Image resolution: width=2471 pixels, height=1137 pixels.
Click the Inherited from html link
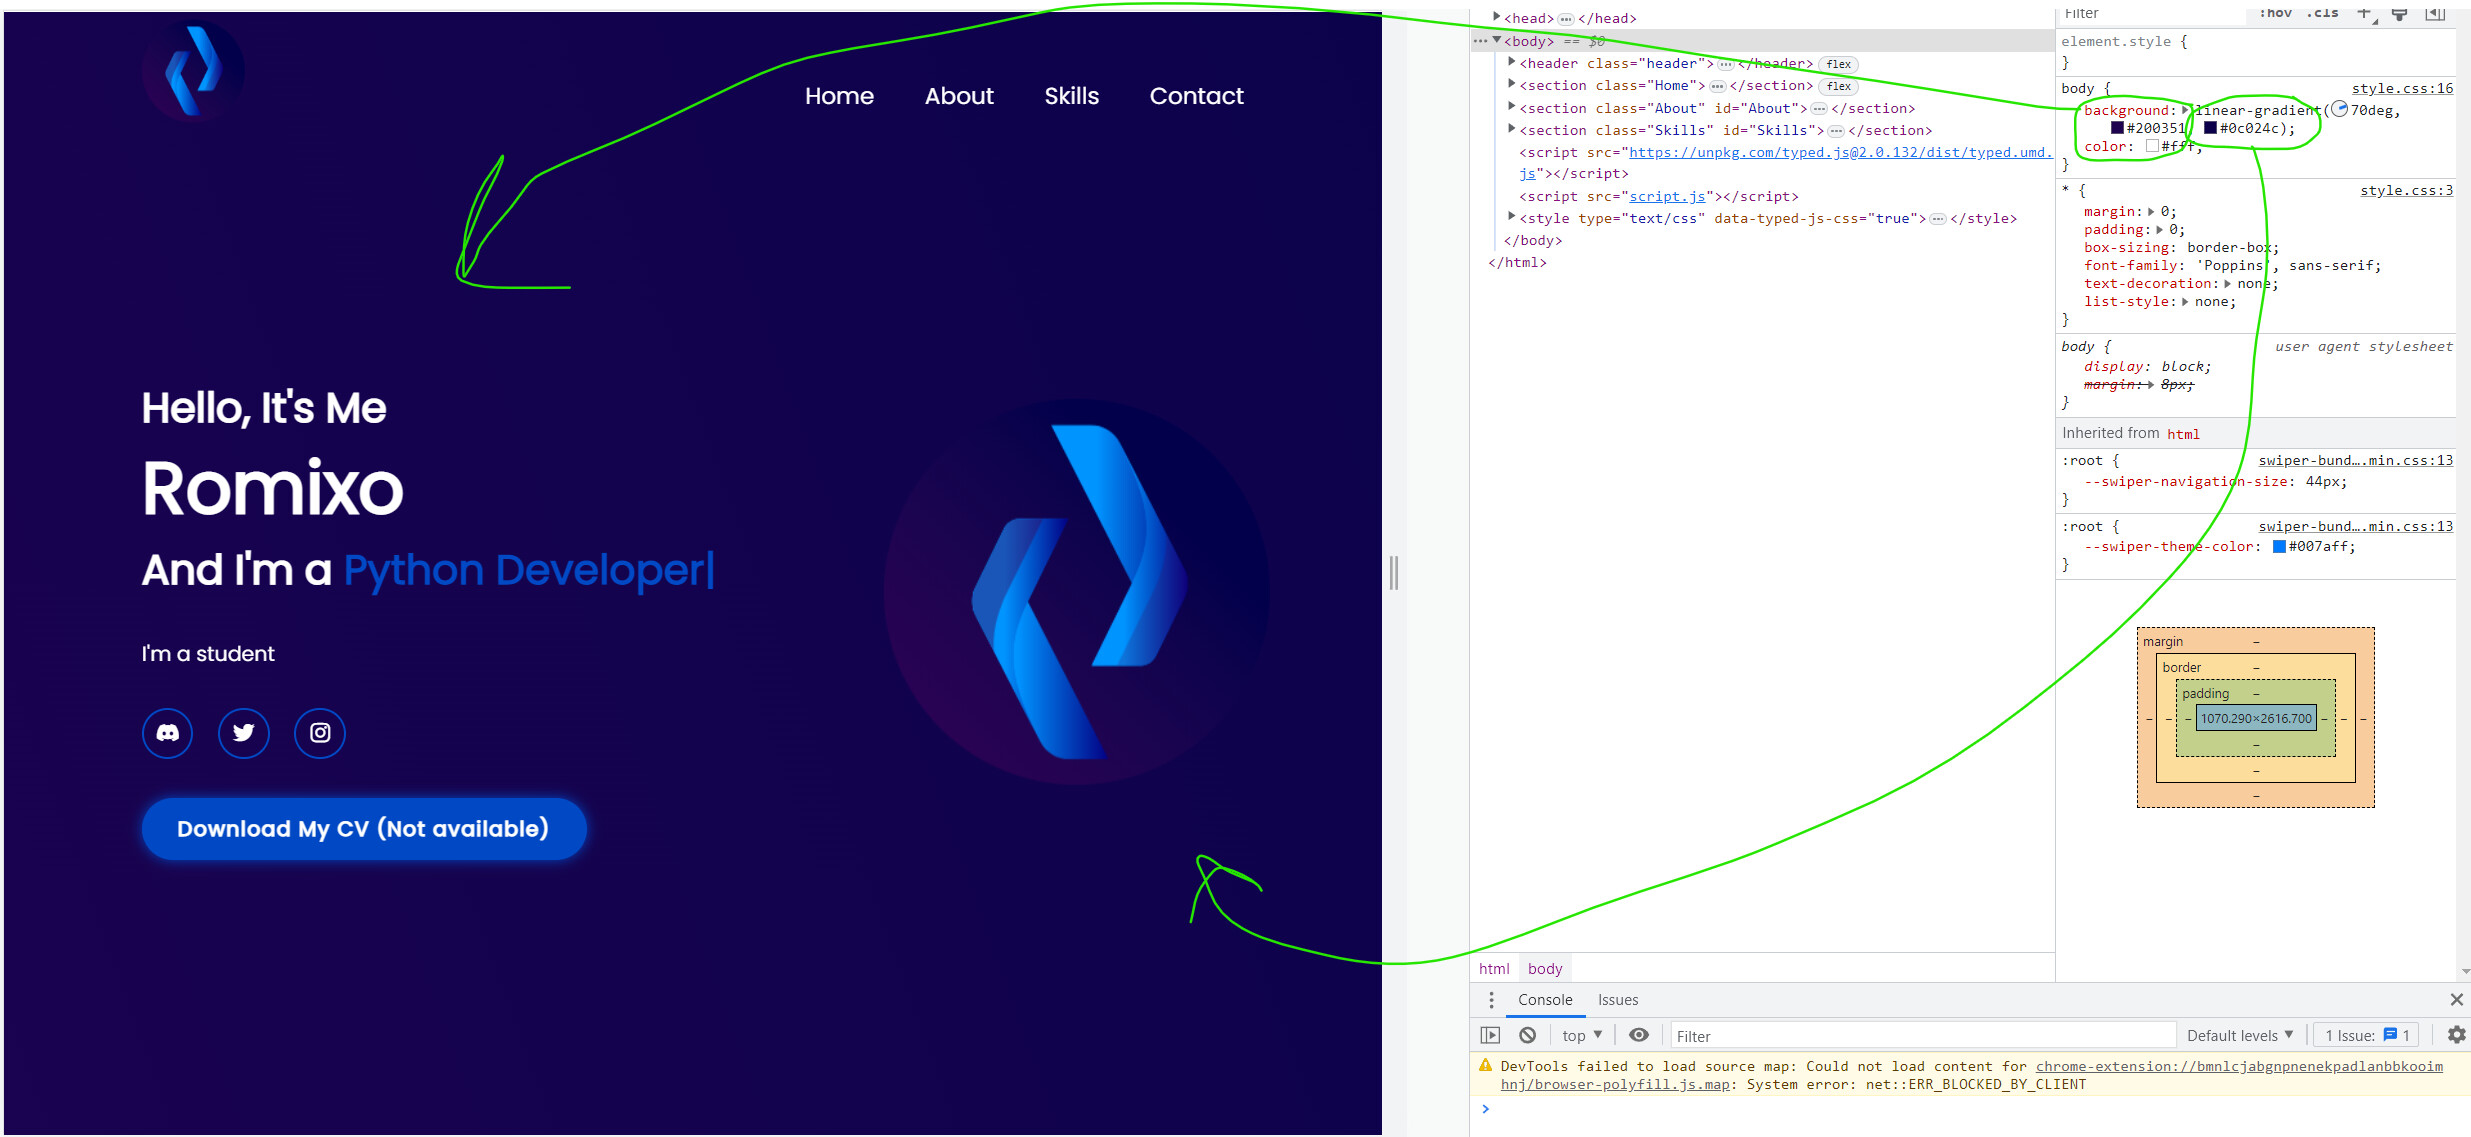click(2183, 434)
